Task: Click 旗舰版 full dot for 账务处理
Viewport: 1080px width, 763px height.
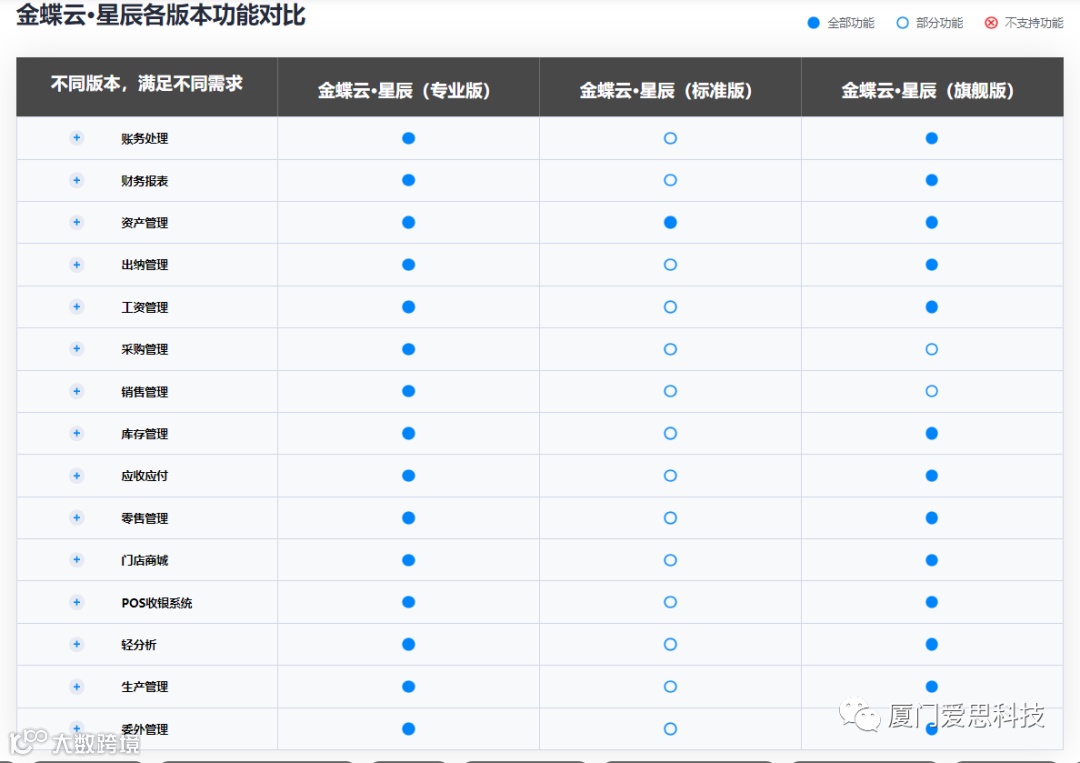Action: pyautogui.click(x=932, y=138)
